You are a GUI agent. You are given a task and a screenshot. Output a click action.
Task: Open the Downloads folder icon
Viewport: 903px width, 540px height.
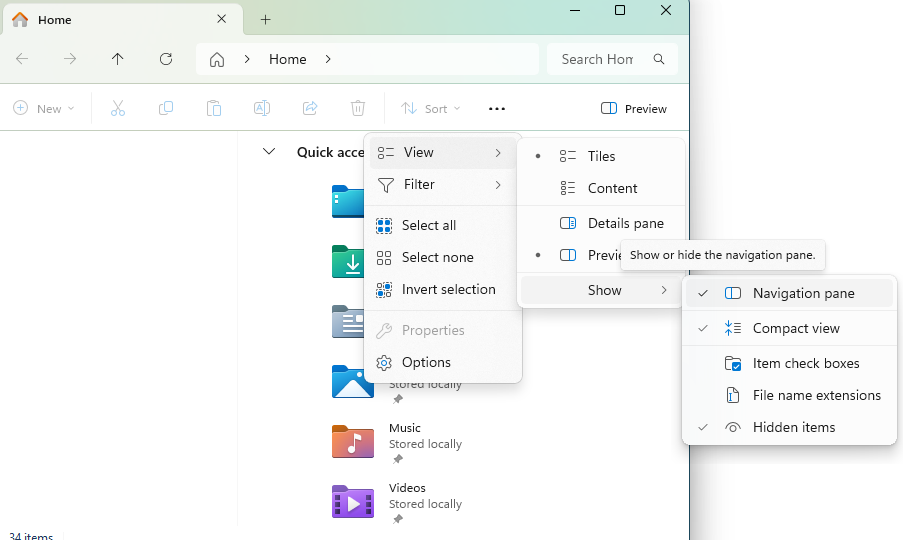[x=348, y=262]
